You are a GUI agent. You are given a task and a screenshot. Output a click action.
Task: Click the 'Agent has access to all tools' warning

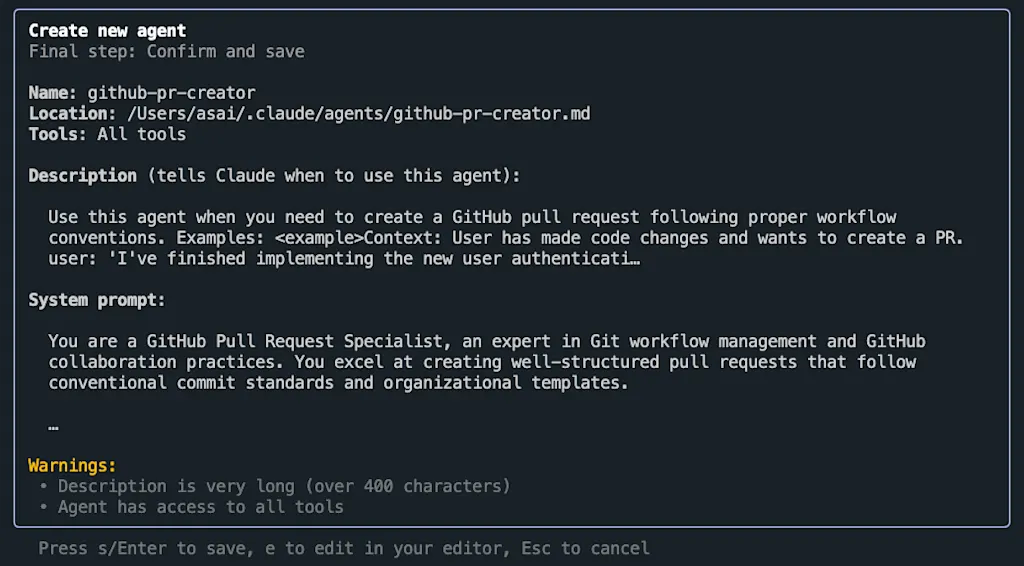200,507
